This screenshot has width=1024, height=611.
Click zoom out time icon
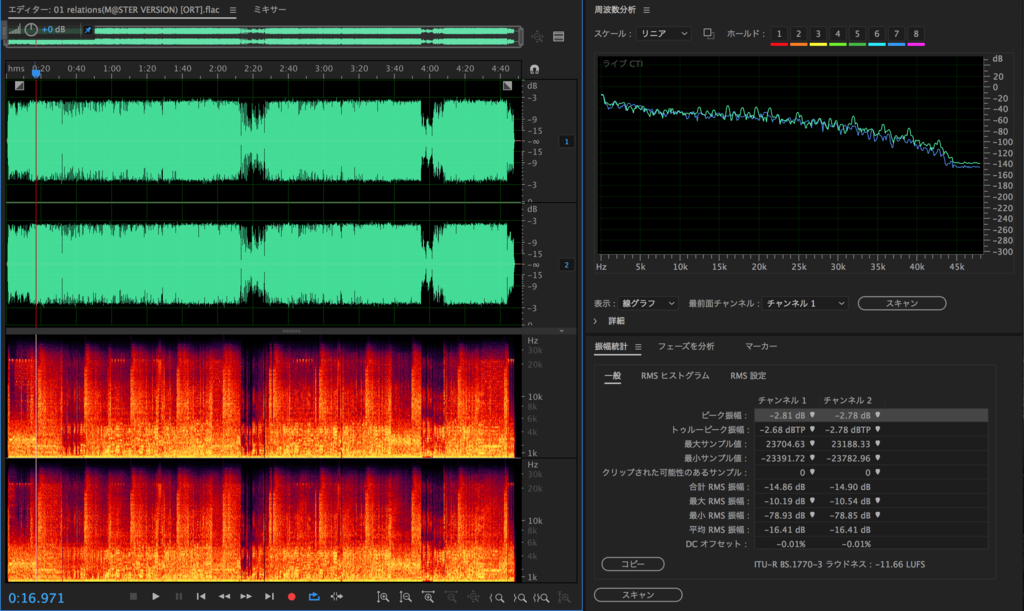coord(451,597)
